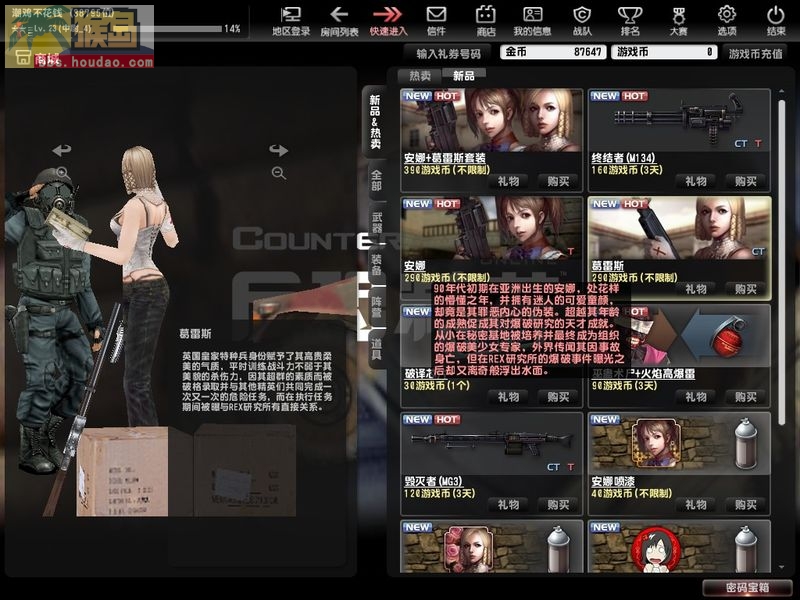Select the 终结者(M134) minigun image
This screenshot has width=800, height=600.
[x=679, y=120]
